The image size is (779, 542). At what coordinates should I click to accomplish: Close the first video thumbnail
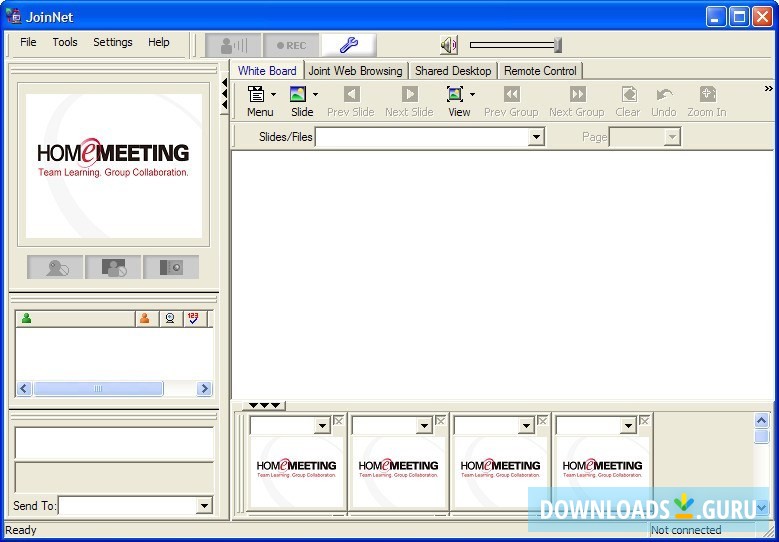[338, 421]
